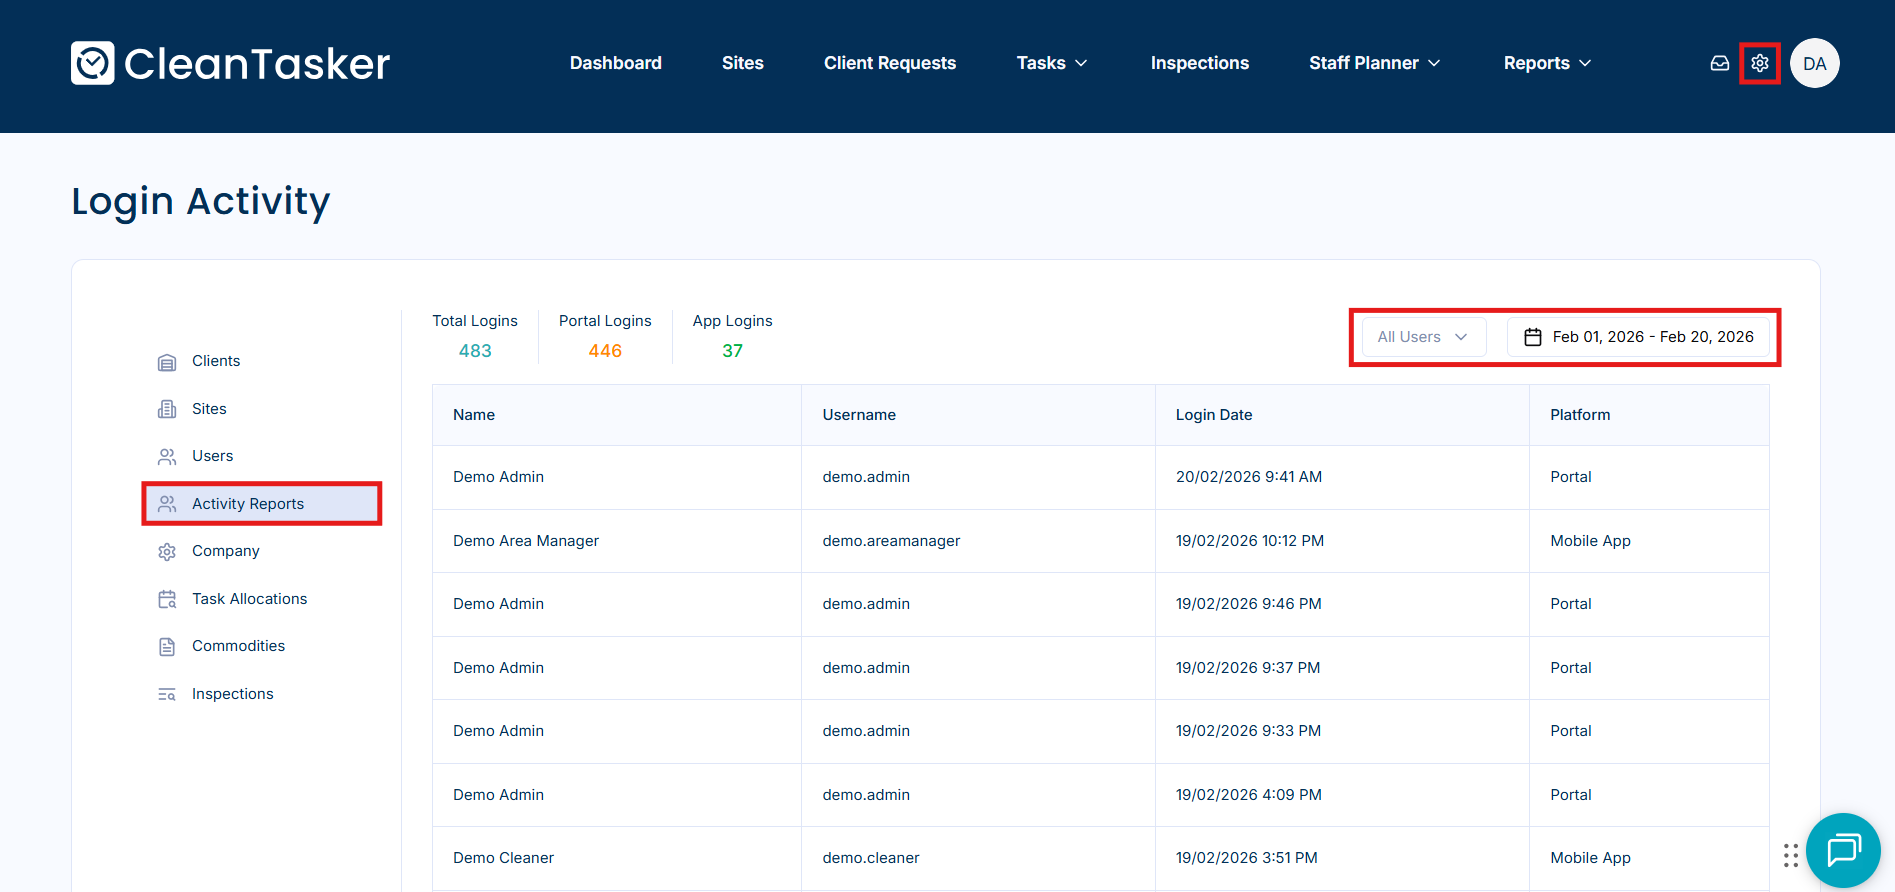Expand the Staff Planner dropdown
The height and width of the screenshot is (892, 1895).
tap(1374, 63)
